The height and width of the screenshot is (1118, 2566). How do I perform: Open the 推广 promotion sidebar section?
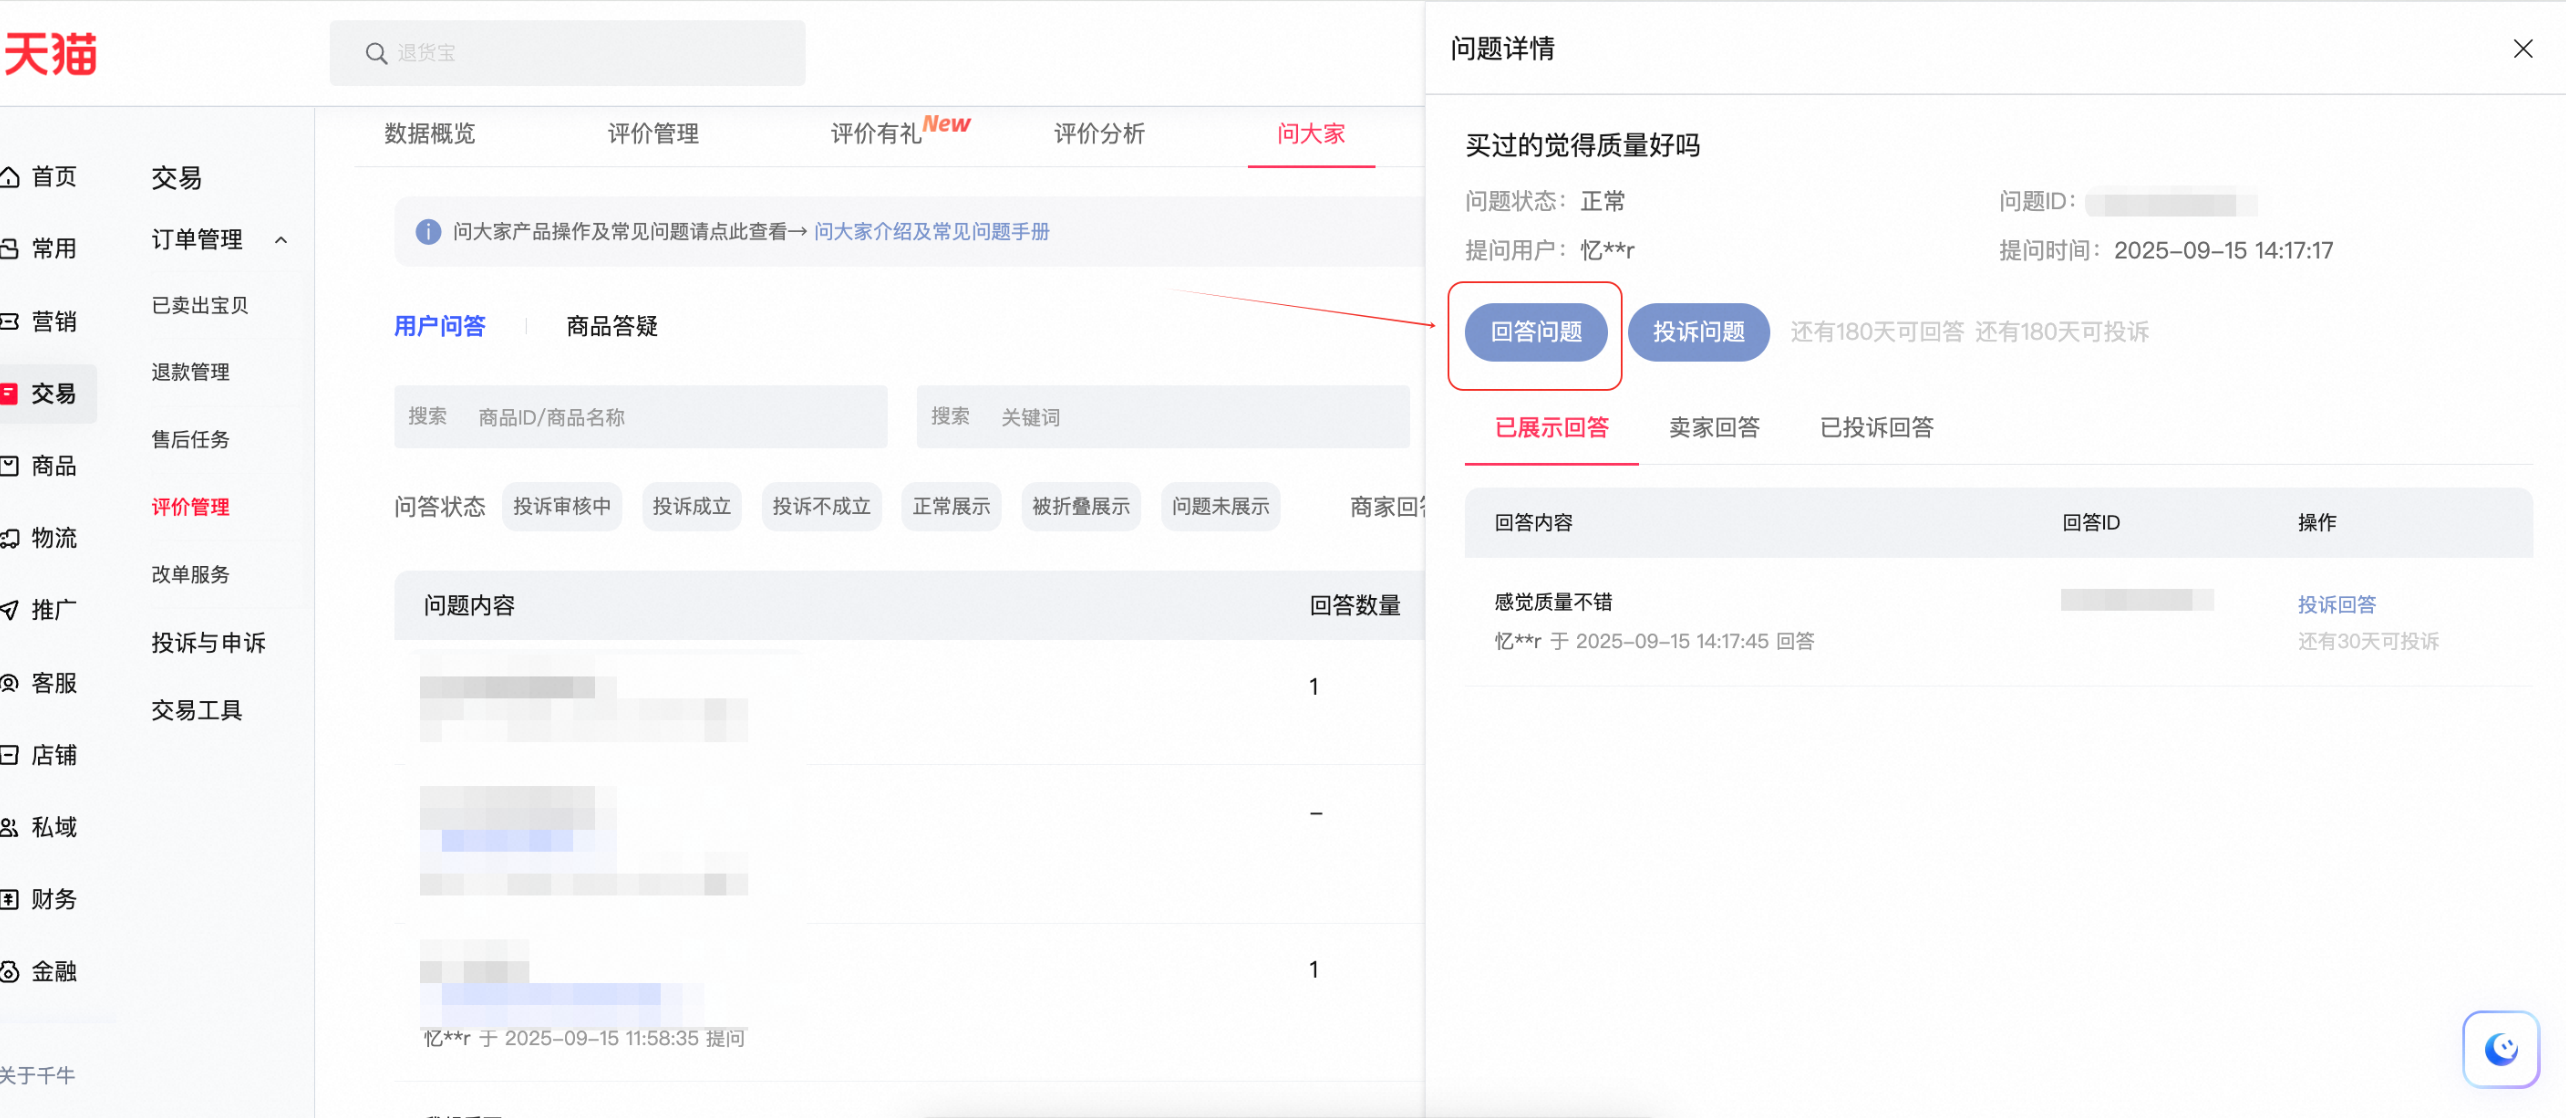click(39, 610)
